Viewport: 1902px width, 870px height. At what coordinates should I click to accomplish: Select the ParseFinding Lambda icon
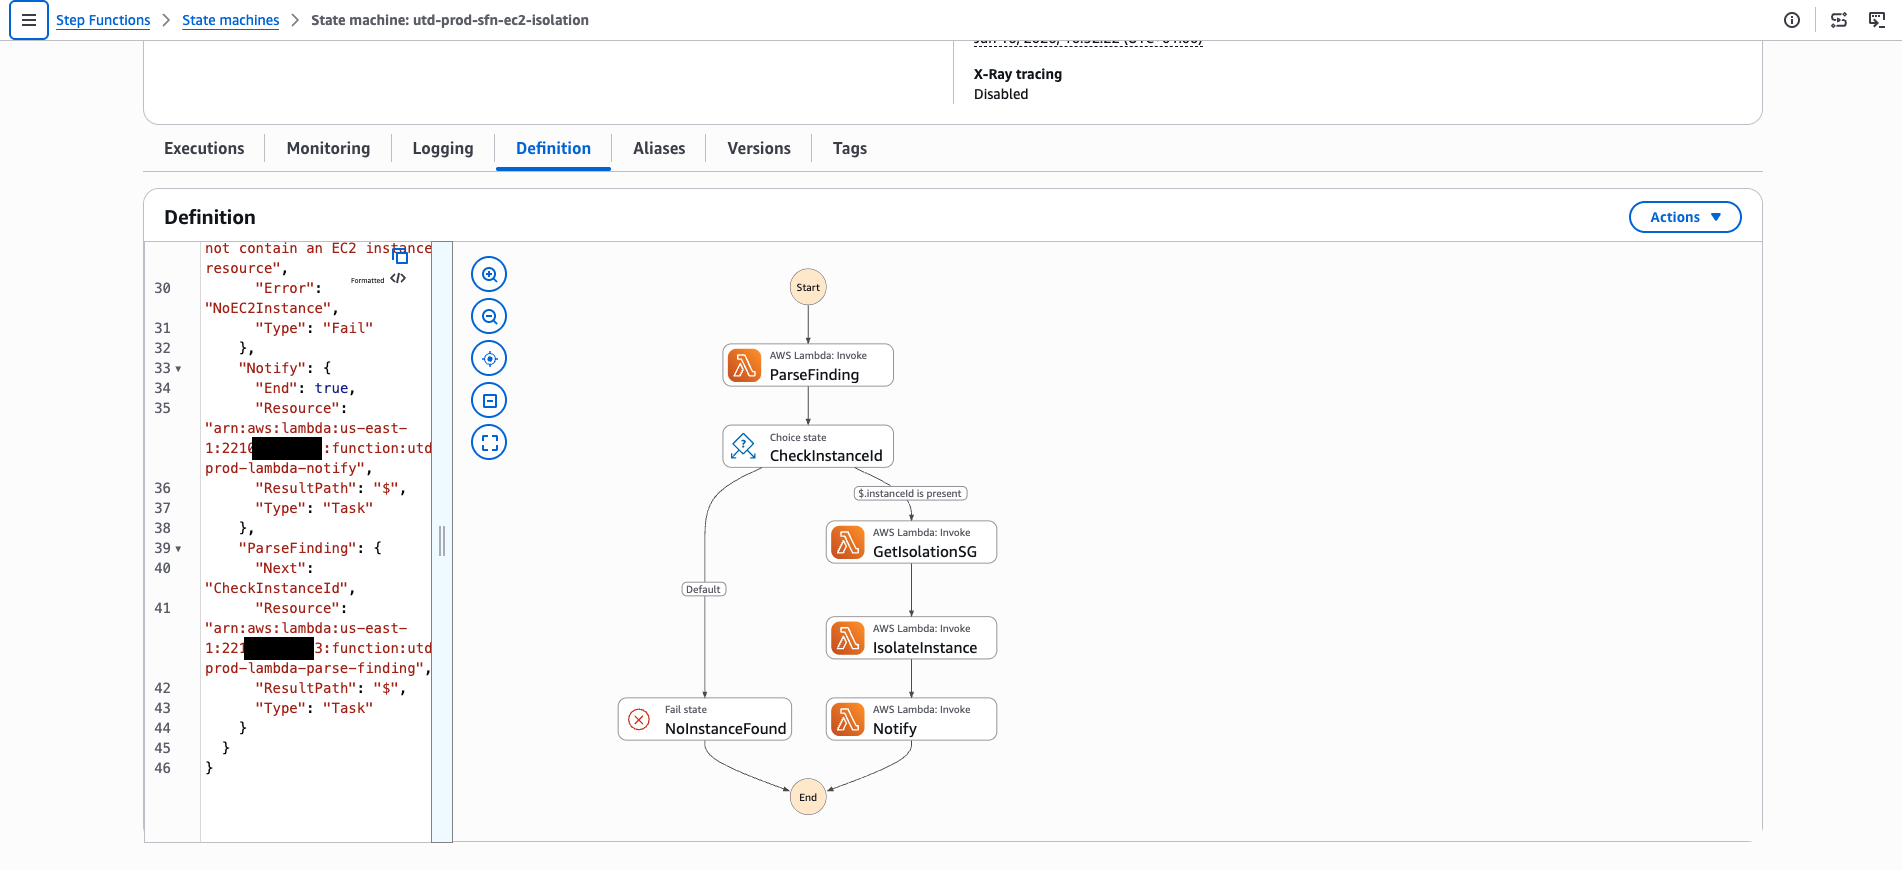744,365
